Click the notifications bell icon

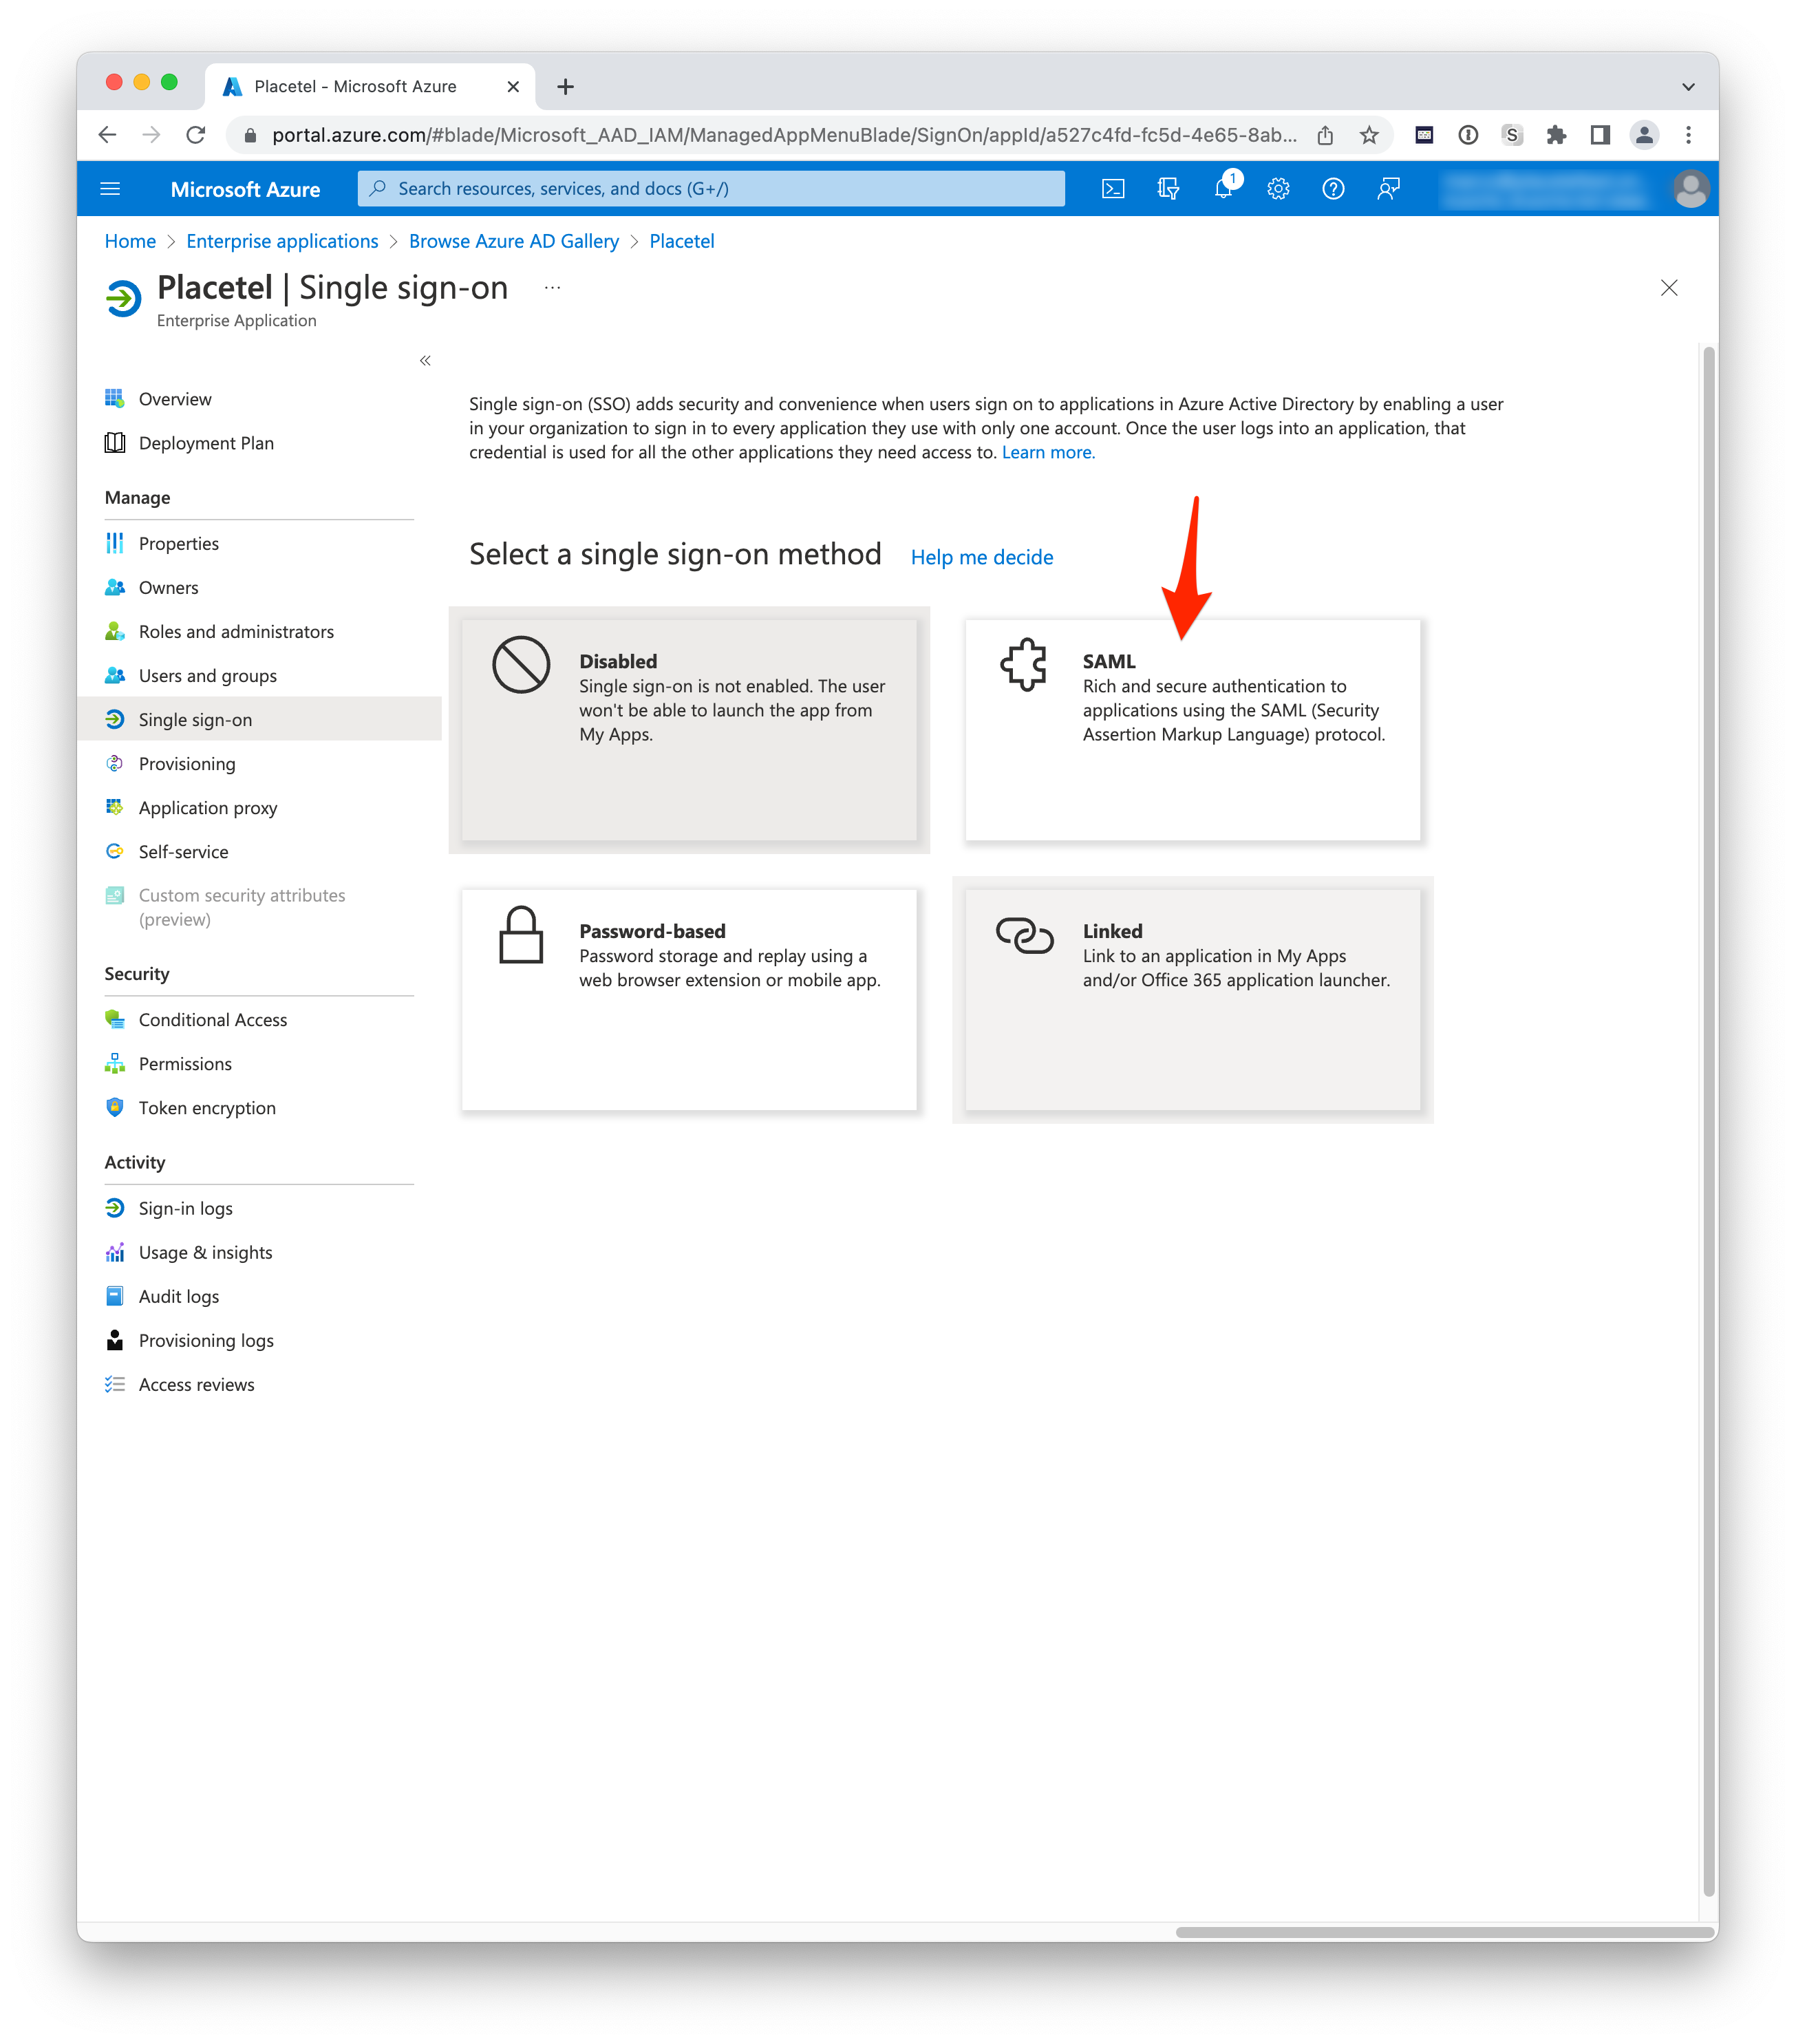pyautogui.click(x=1223, y=189)
